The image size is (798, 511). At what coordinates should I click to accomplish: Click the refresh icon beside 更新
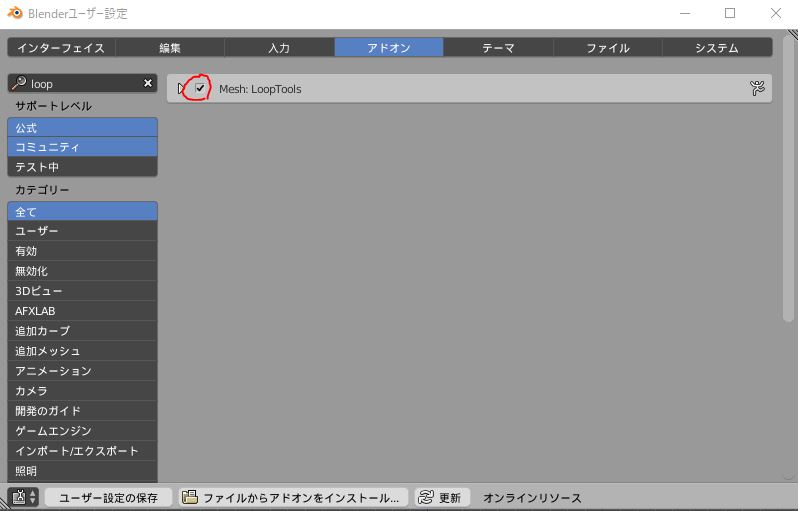click(x=425, y=497)
